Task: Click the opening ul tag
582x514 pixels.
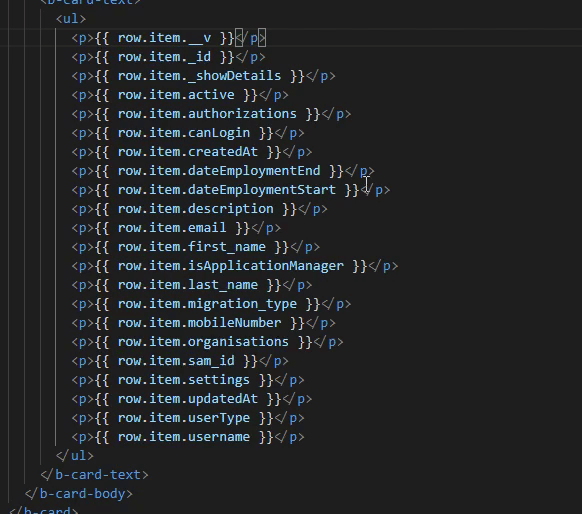Action: coord(71,19)
